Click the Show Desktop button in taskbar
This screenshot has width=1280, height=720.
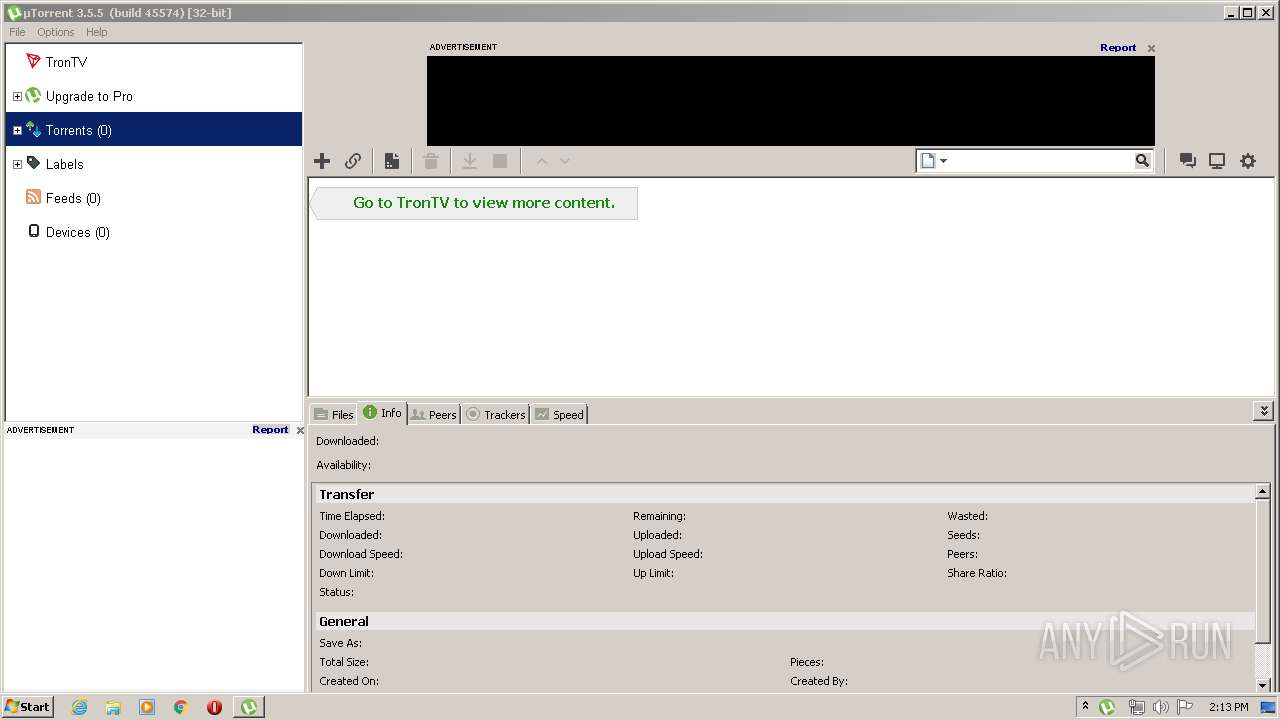tap(1268, 707)
